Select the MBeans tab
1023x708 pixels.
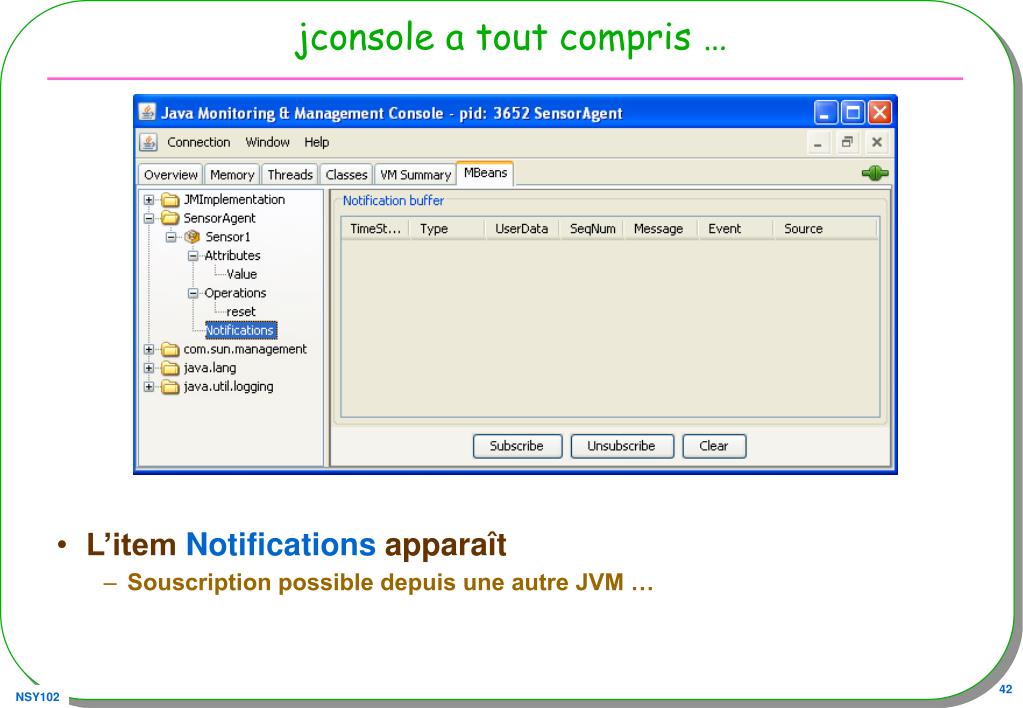coord(485,173)
